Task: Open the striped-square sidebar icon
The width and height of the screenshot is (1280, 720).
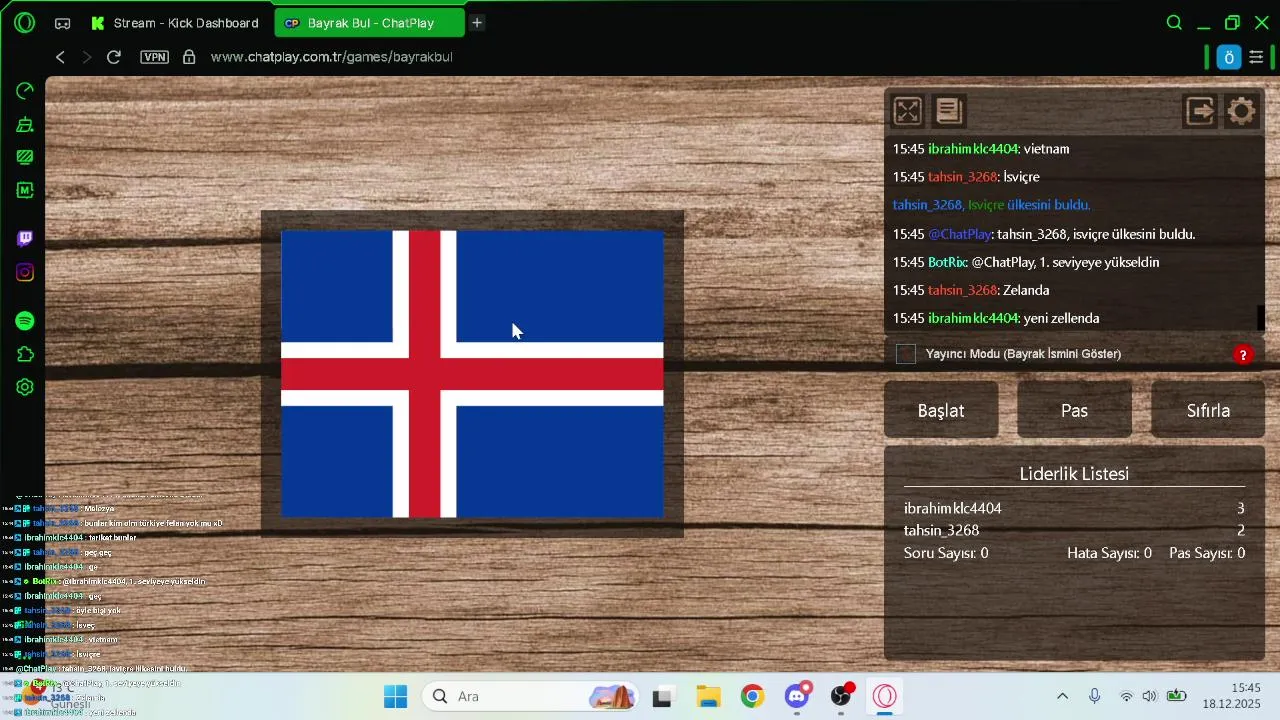Action: [x=25, y=157]
